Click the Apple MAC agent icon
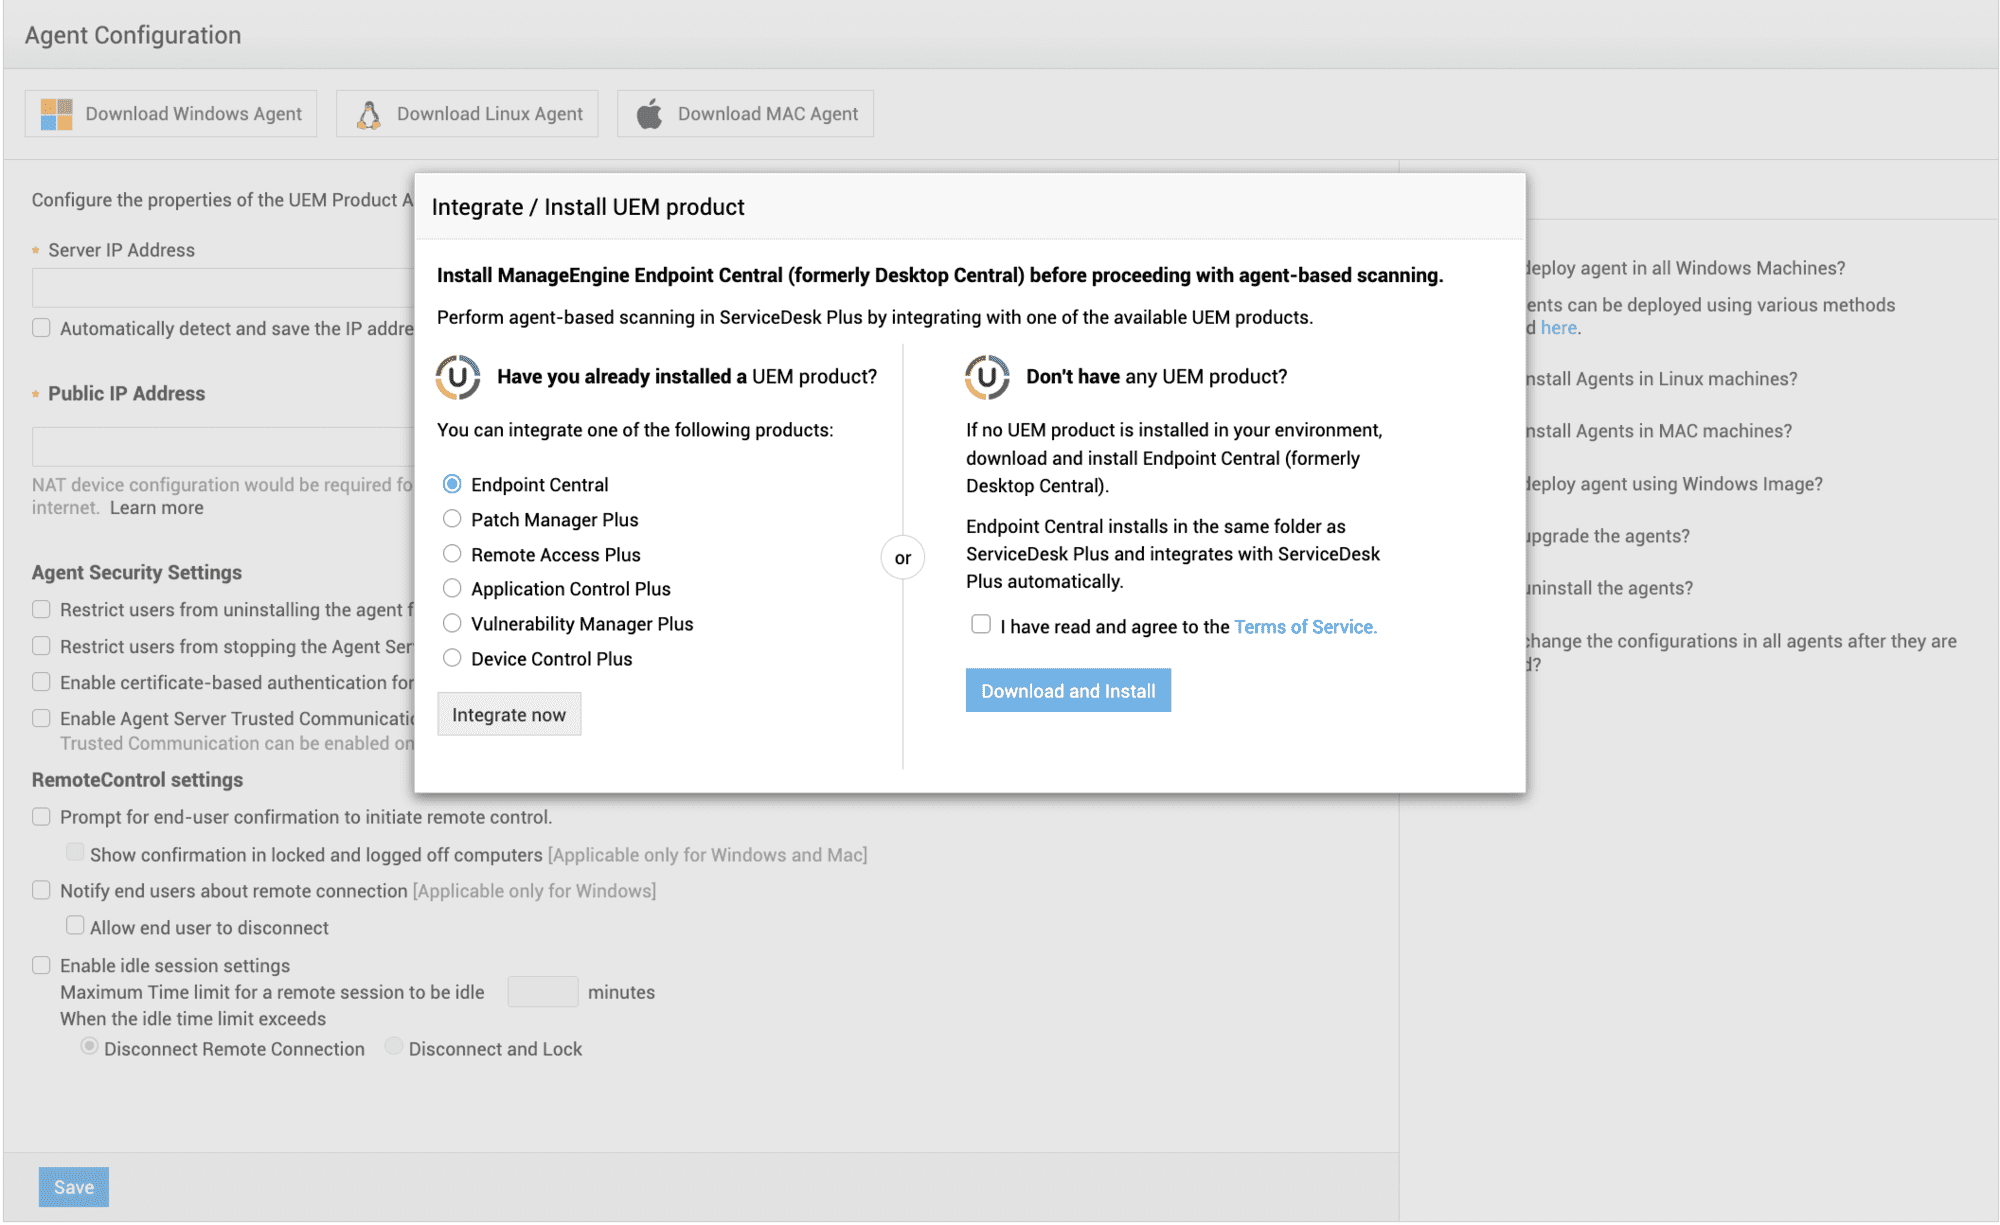 click(x=650, y=114)
